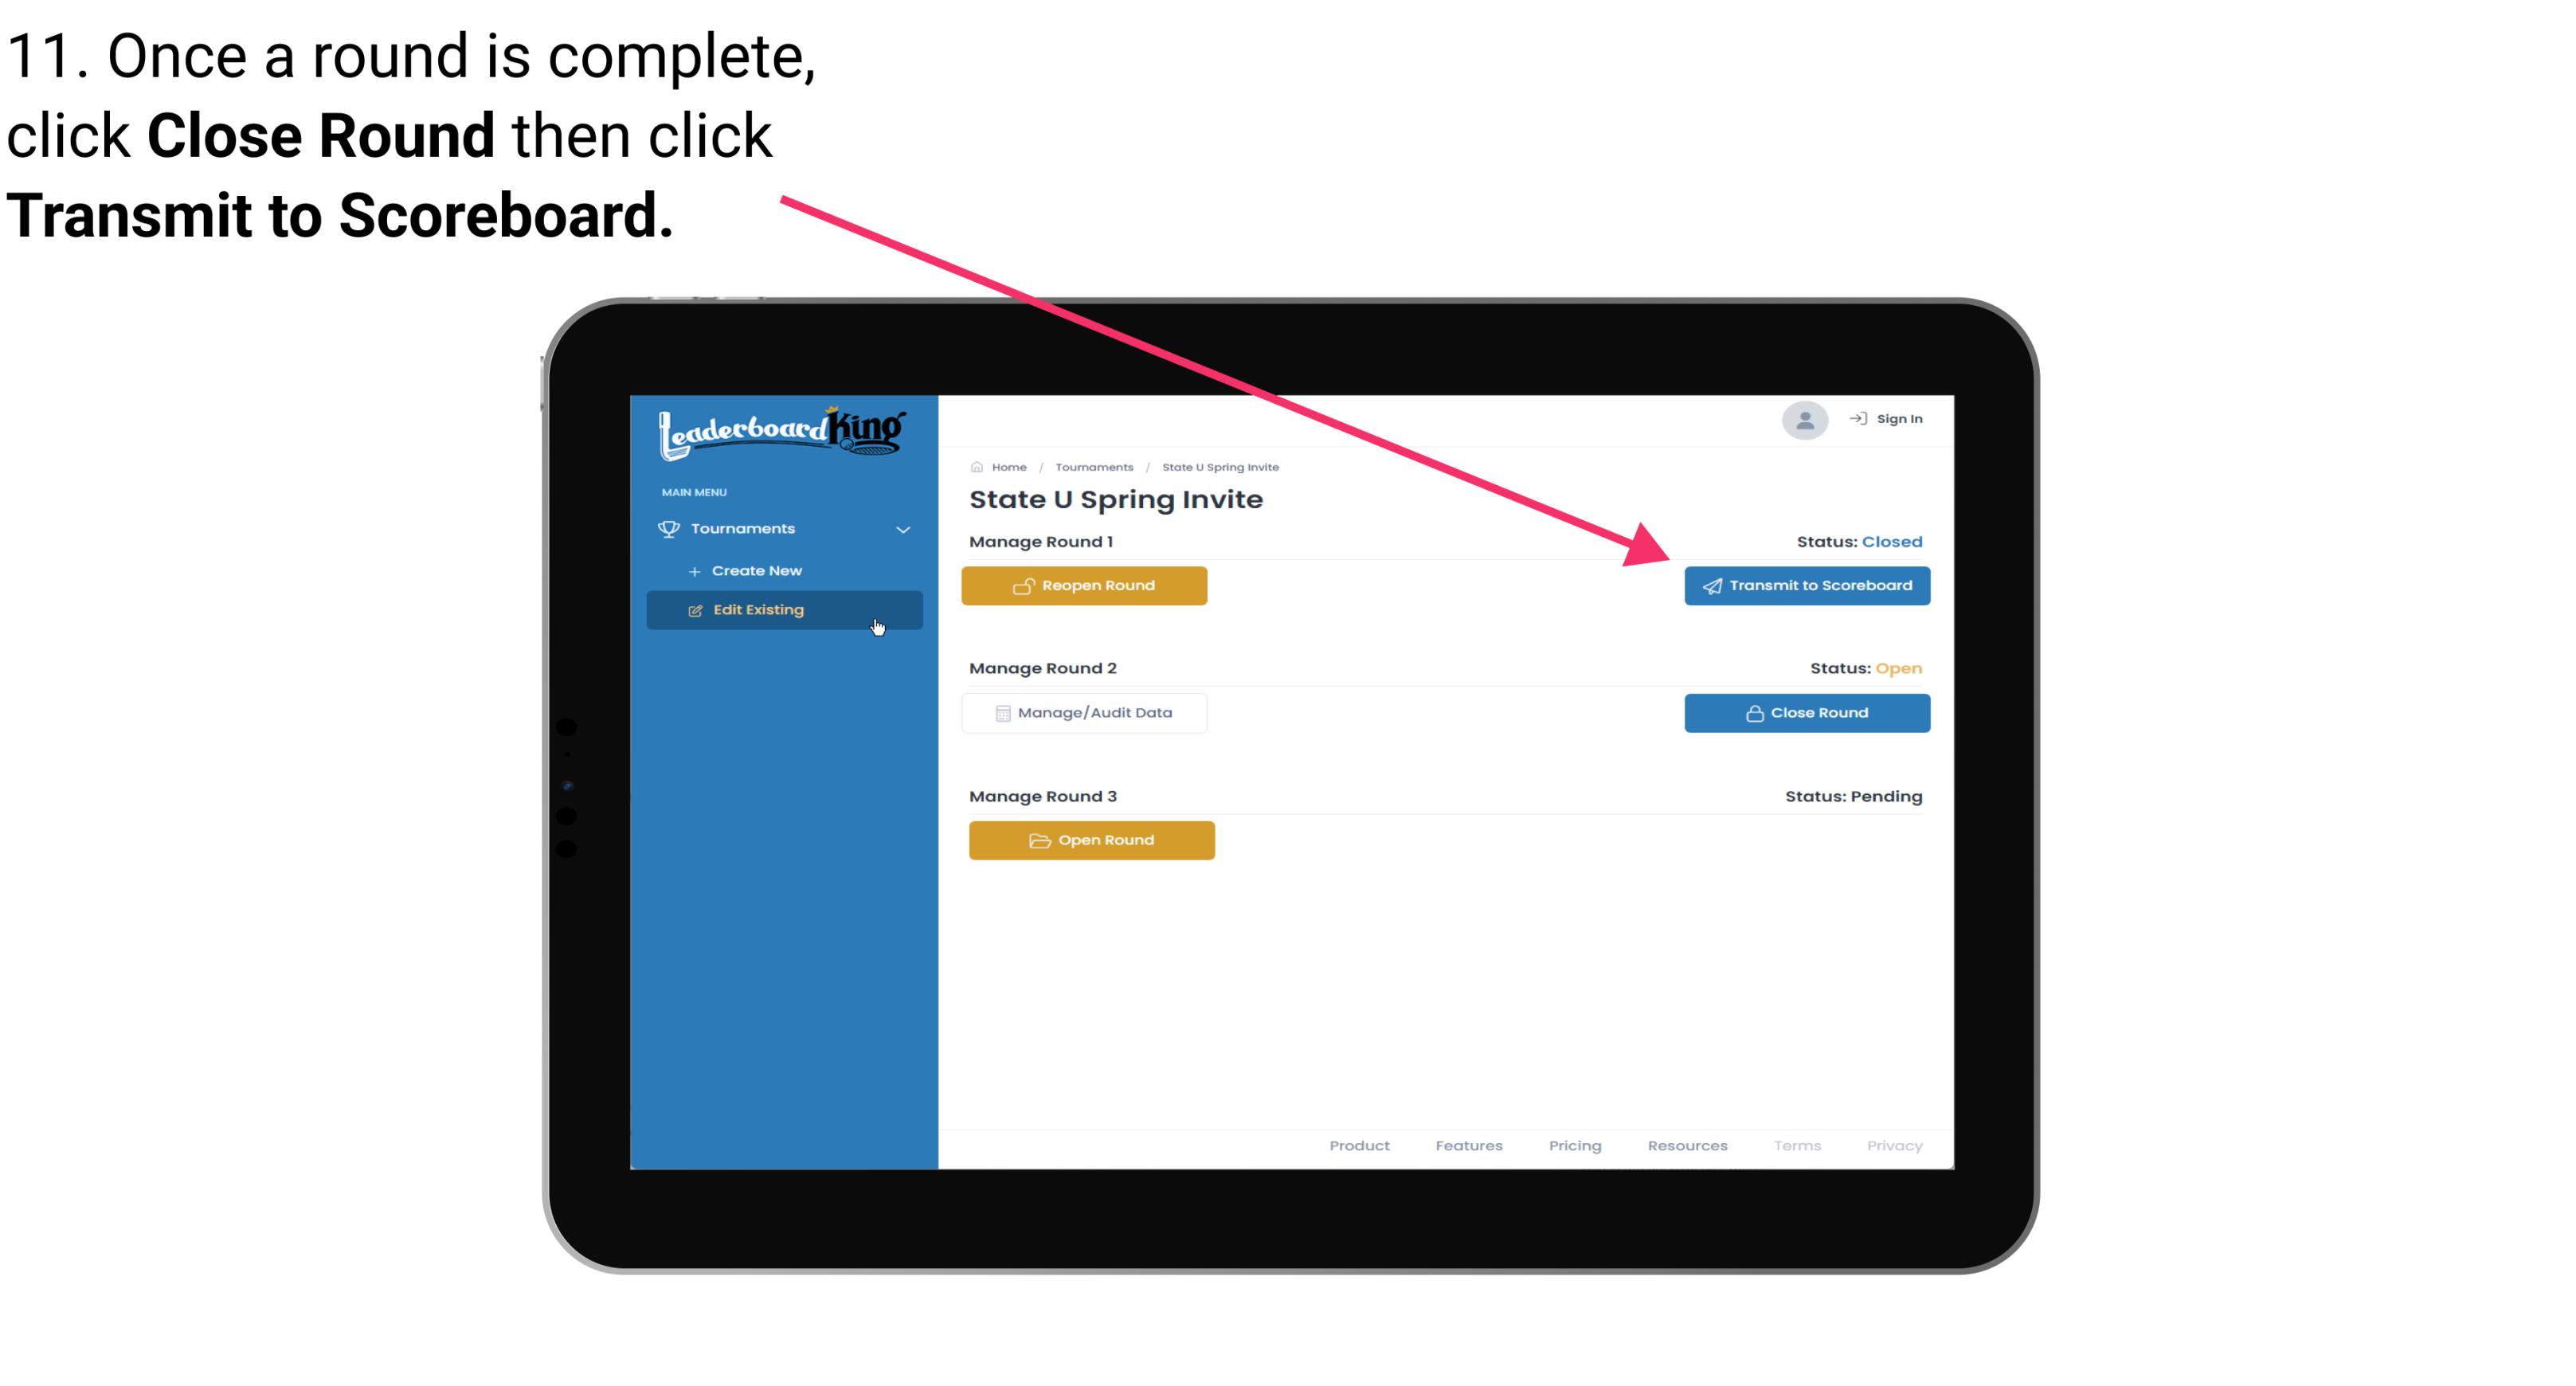
Task: Click the Close Round button for Round 2
Action: click(1805, 712)
